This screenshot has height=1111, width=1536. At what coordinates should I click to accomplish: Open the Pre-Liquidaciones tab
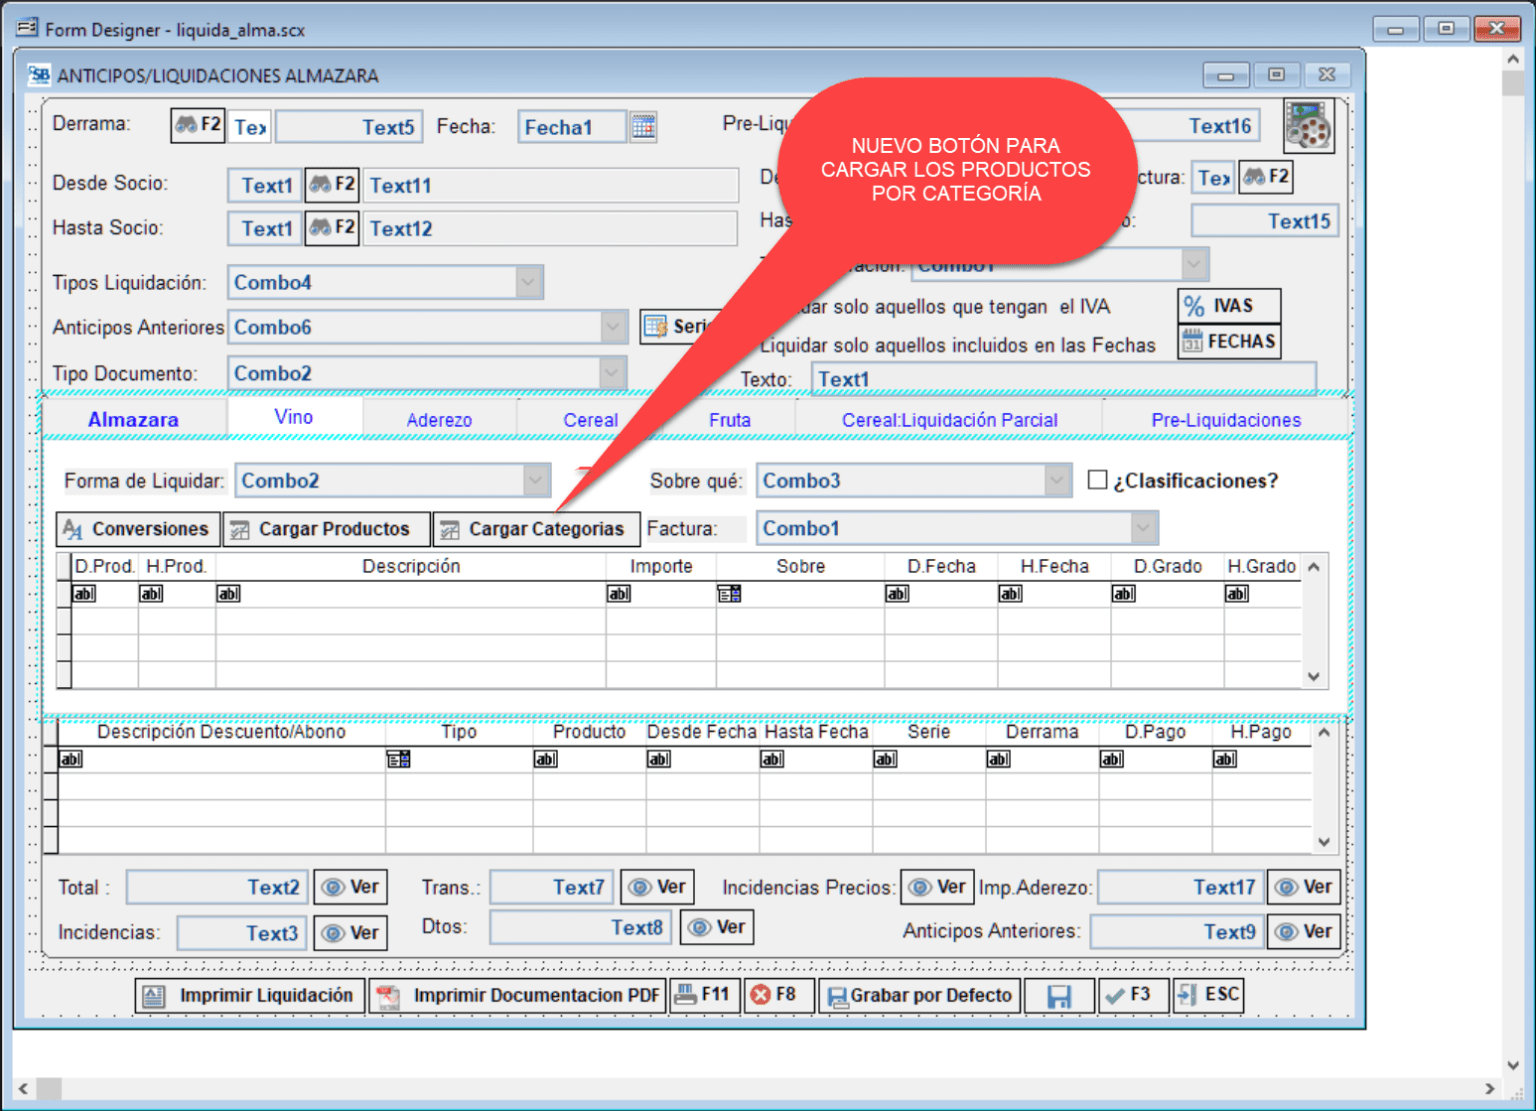coord(1225,420)
